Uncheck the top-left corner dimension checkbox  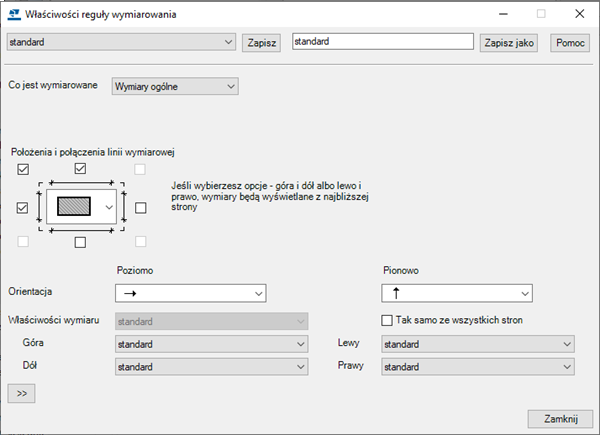point(23,170)
